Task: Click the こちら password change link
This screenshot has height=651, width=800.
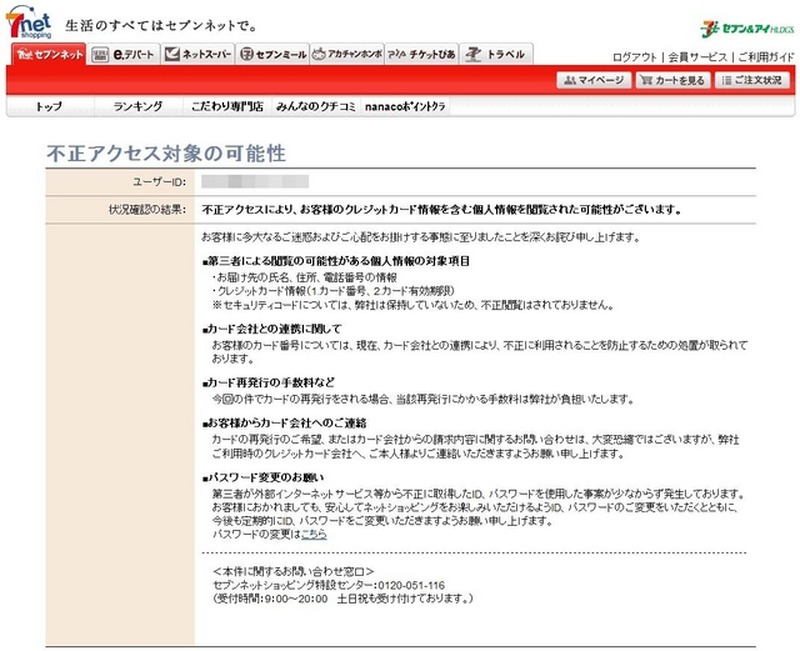Action: coord(313,534)
